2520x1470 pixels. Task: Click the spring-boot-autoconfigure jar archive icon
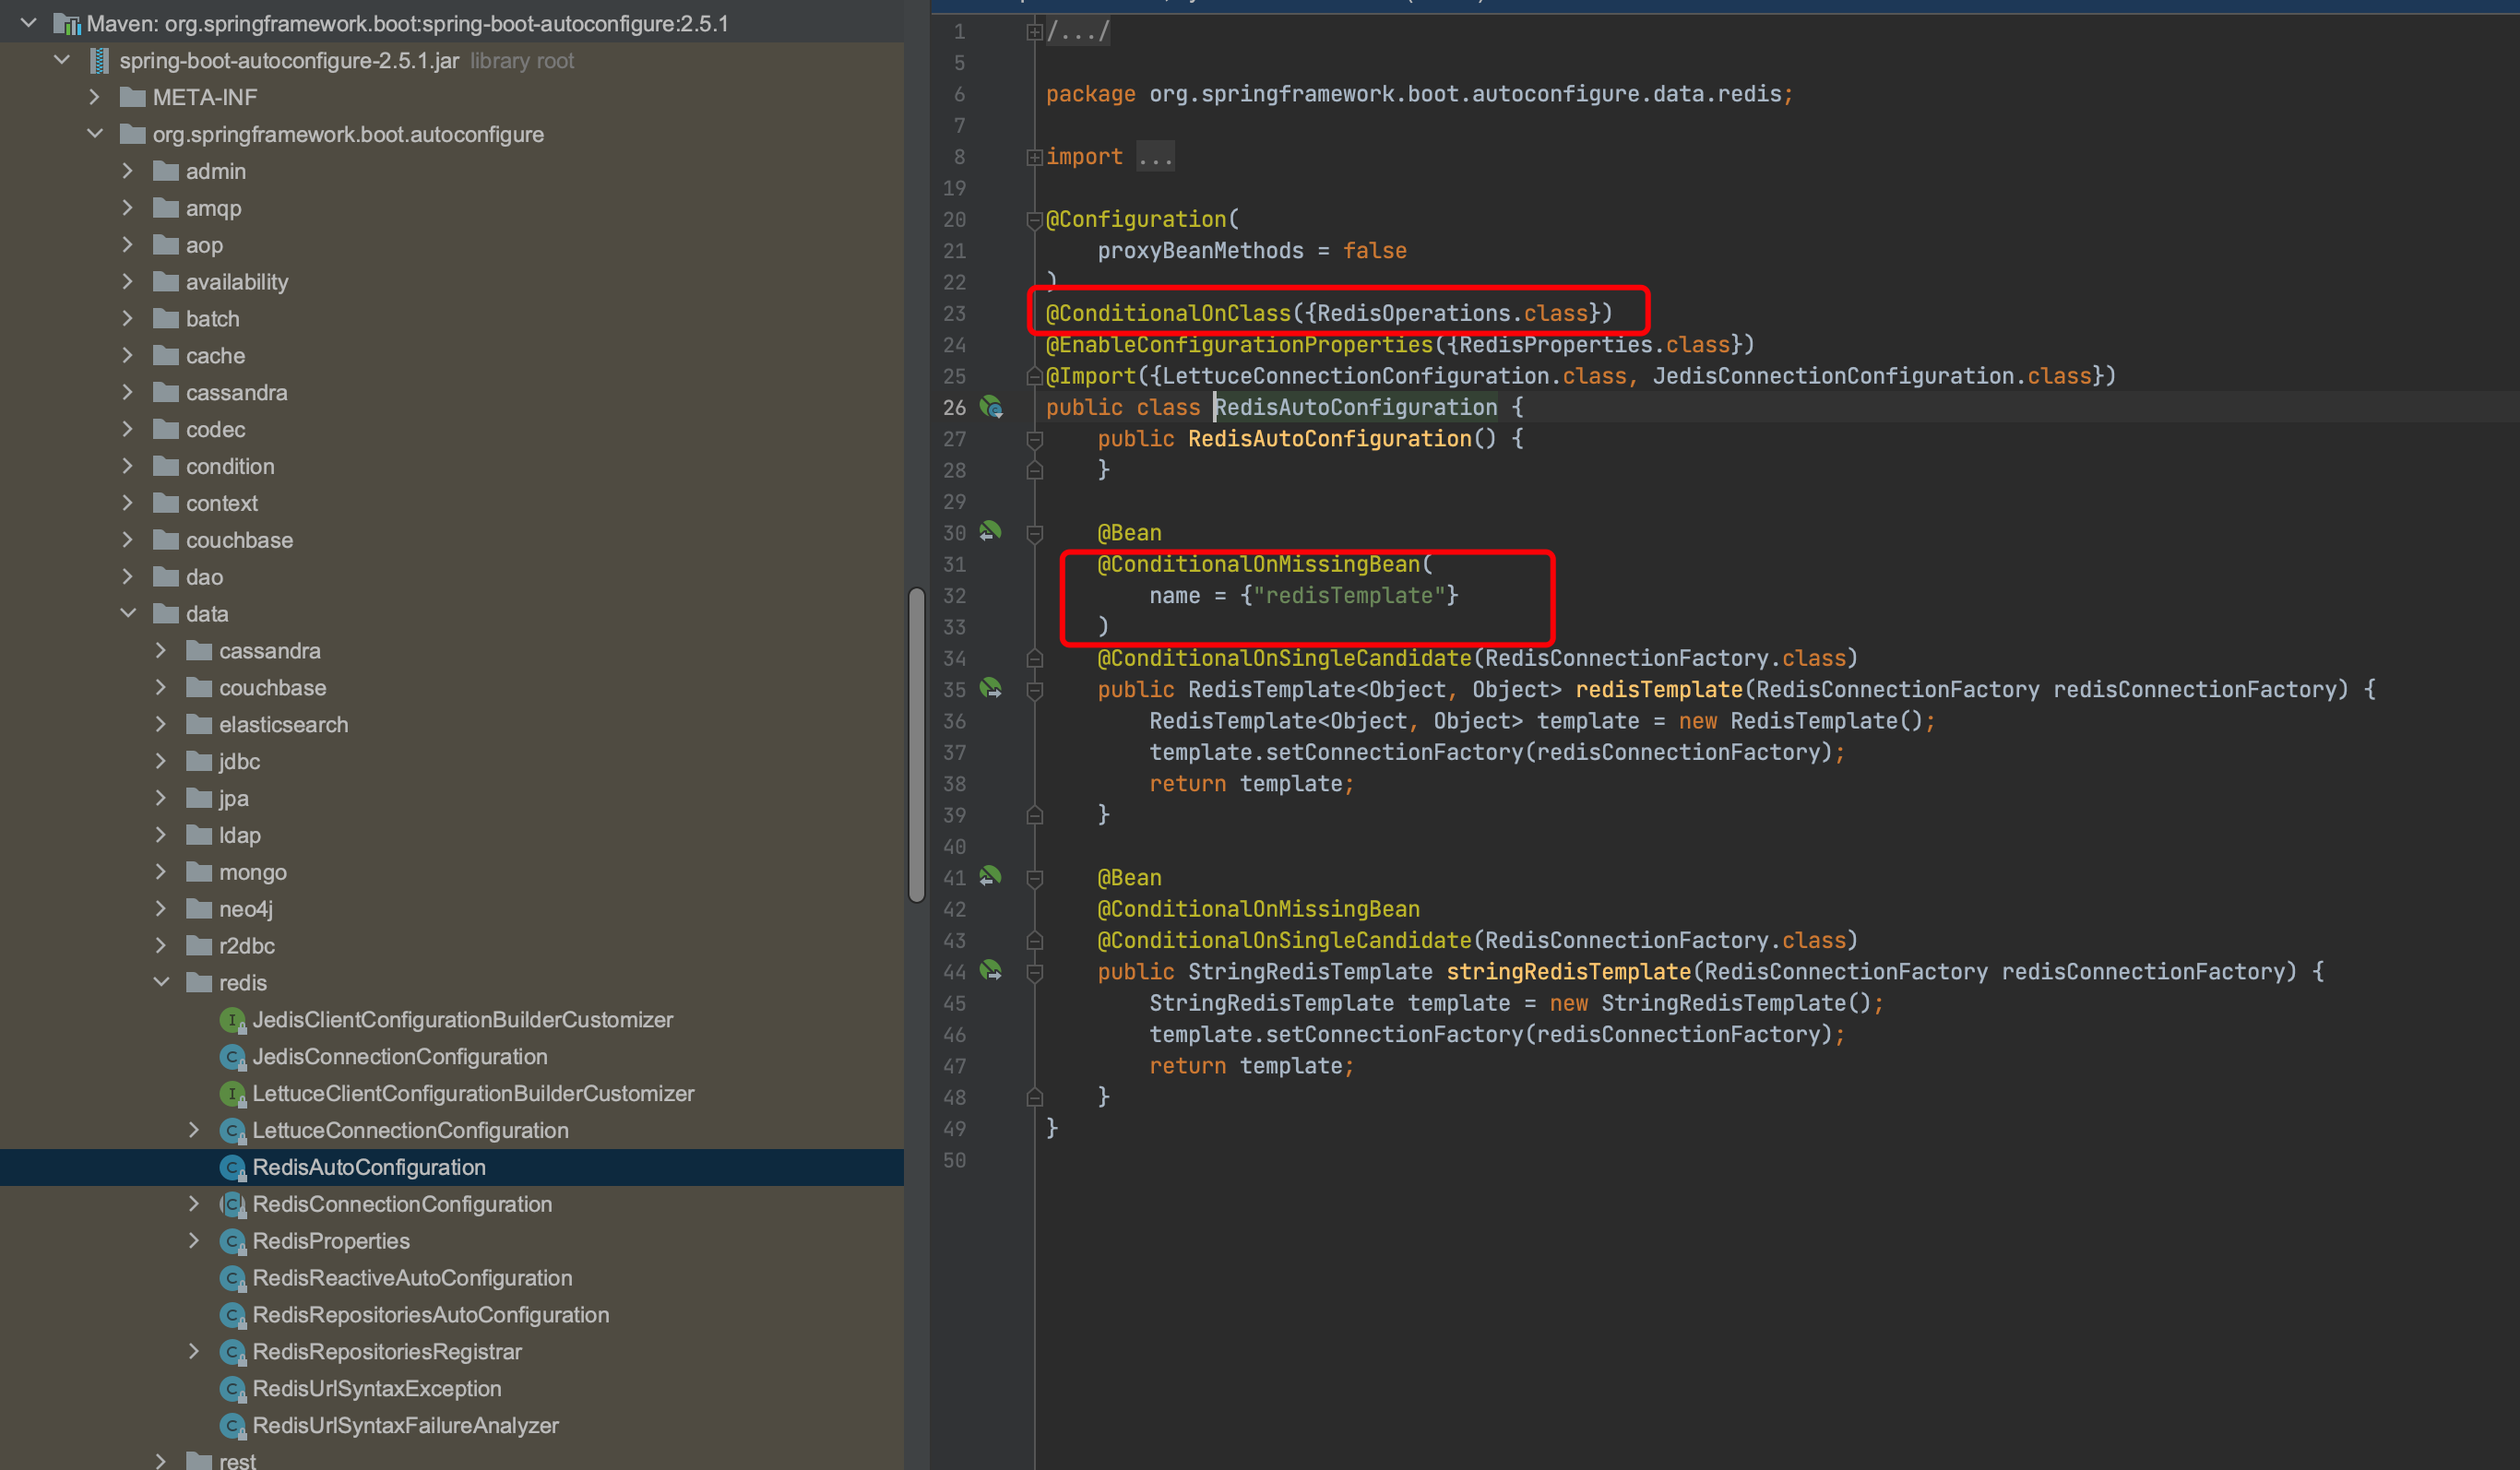(x=99, y=61)
